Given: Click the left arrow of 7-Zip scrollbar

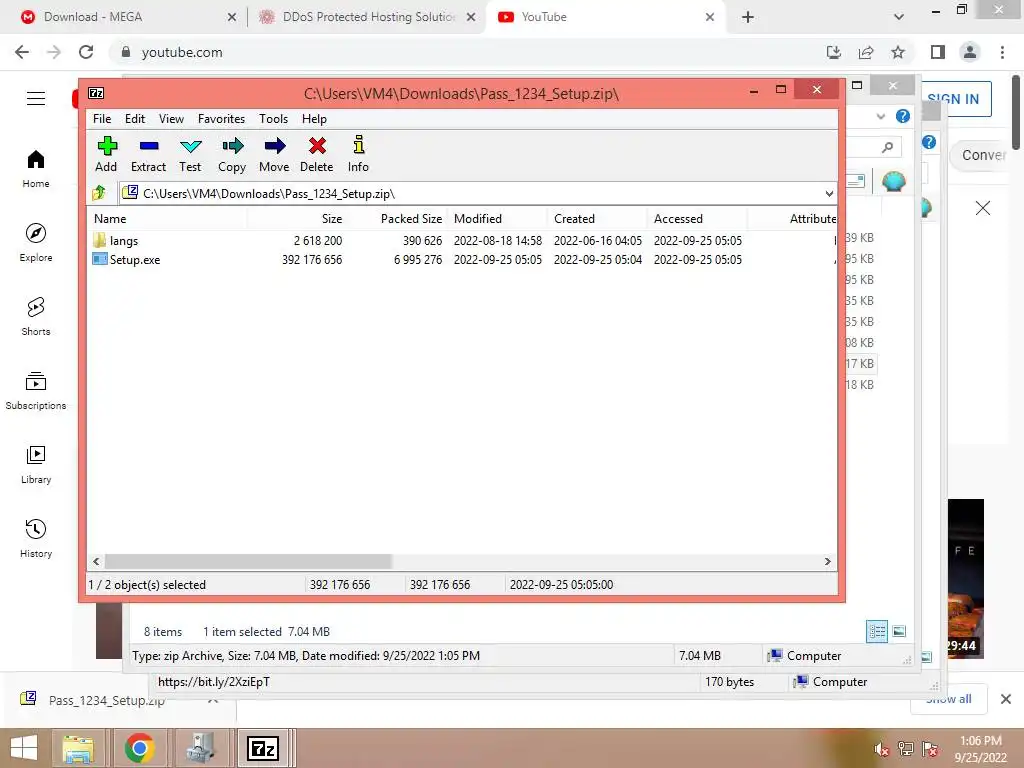Looking at the screenshot, I should pyautogui.click(x=97, y=562).
